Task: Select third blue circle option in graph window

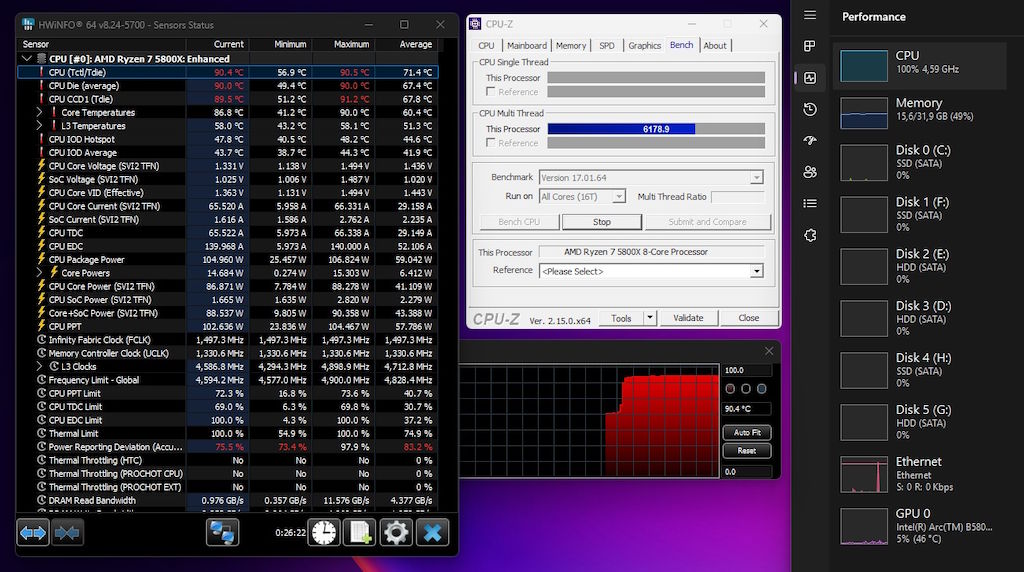Action: 761,389
